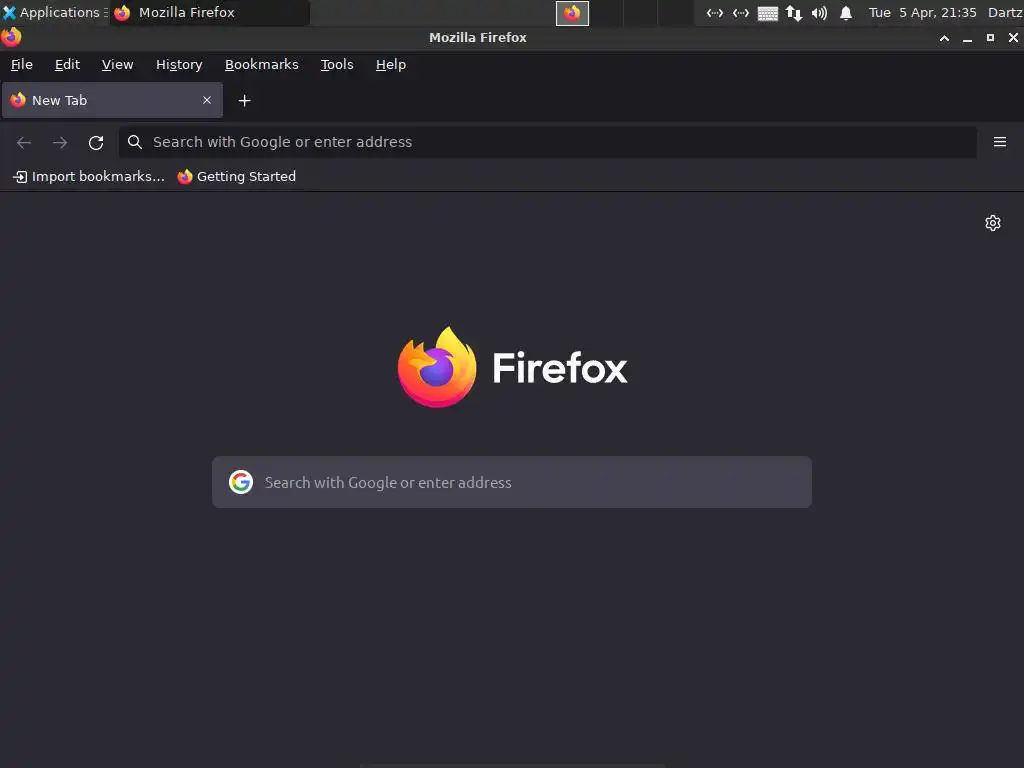Click the date and time clock

click(922, 12)
